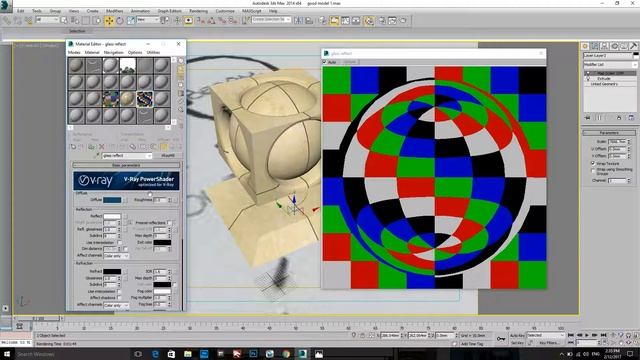This screenshot has width=640, height=360.
Task: Open the Modifier List dropdown
Action: [610, 65]
